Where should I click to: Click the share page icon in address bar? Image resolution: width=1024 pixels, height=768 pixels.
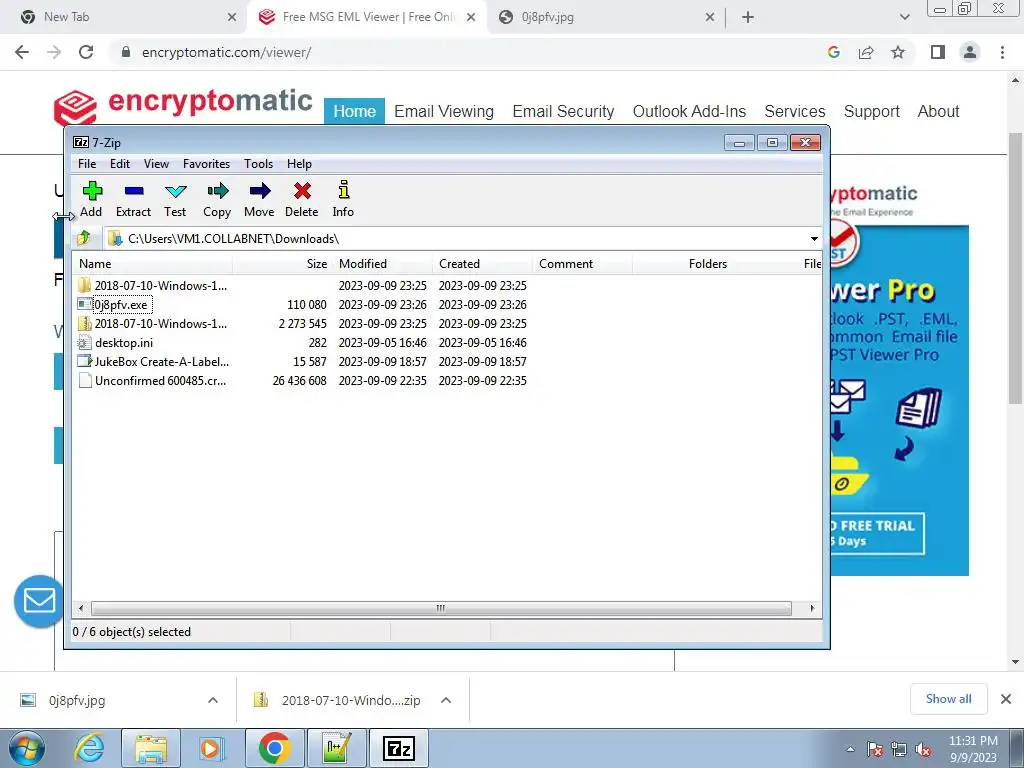pyautogui.click(x=866, y=52)
